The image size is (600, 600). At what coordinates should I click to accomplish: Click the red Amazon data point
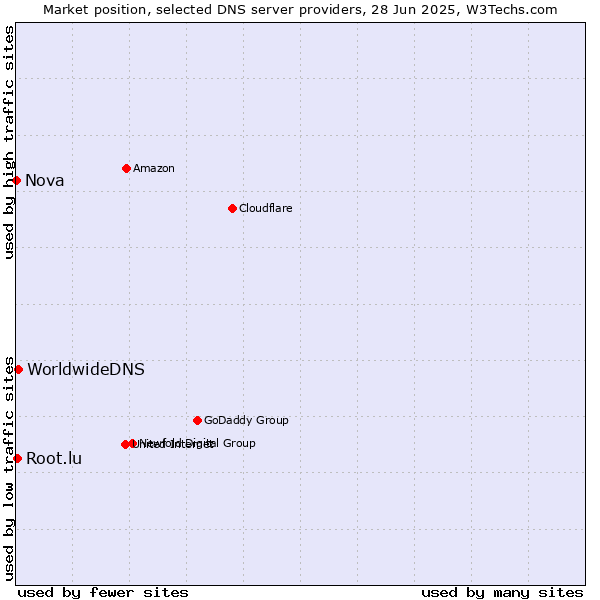[127, 168]
